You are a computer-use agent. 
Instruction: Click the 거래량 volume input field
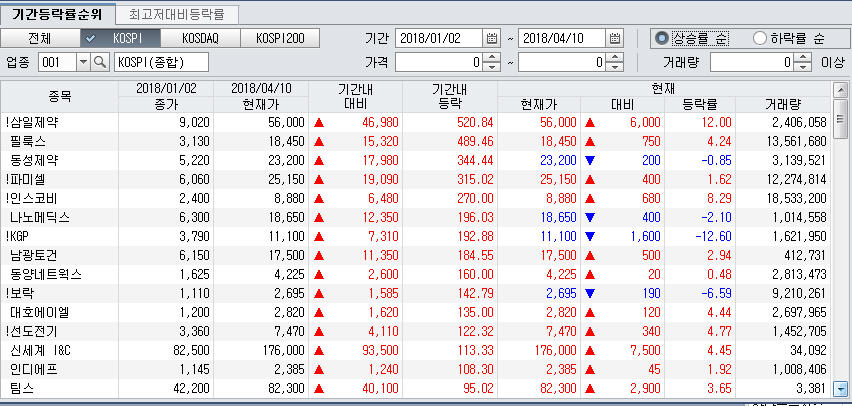pyautogui.click(x=753, y=63)
